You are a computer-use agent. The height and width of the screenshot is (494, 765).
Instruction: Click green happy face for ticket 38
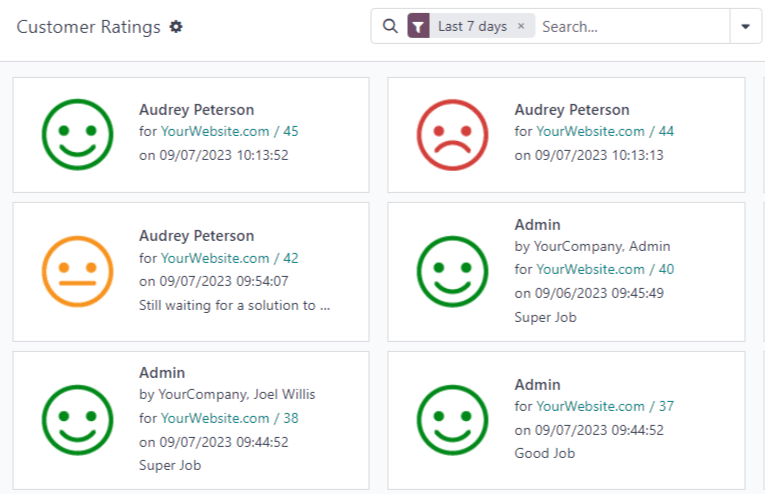pyautogui.click(x=77, y=420)
